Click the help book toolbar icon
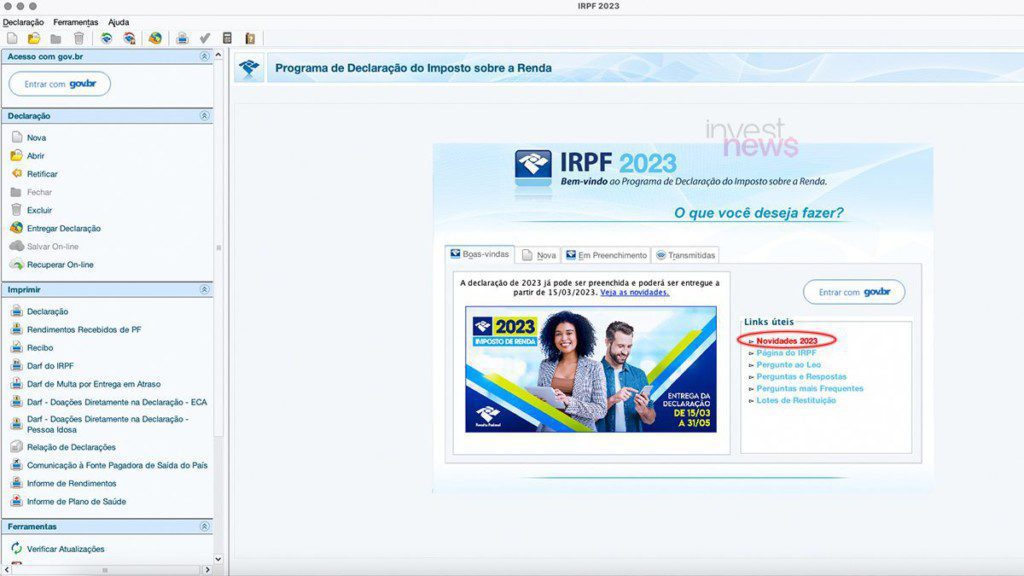This screenshot has height=576, width=1024. coord(249,39)
